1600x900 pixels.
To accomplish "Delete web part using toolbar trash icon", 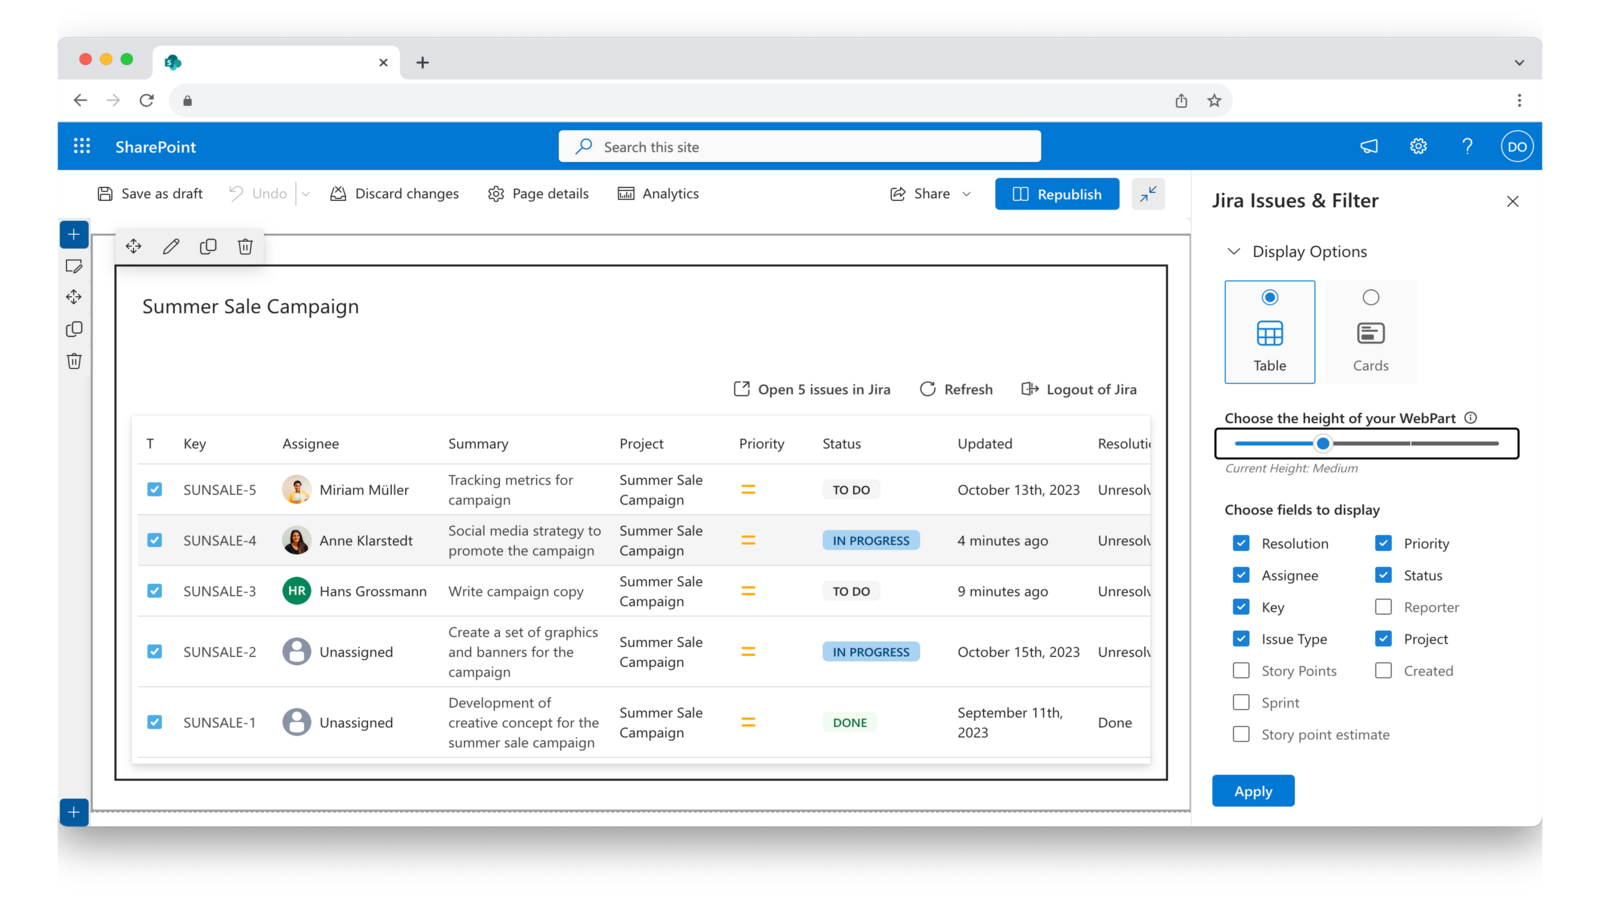I will 245,246.
